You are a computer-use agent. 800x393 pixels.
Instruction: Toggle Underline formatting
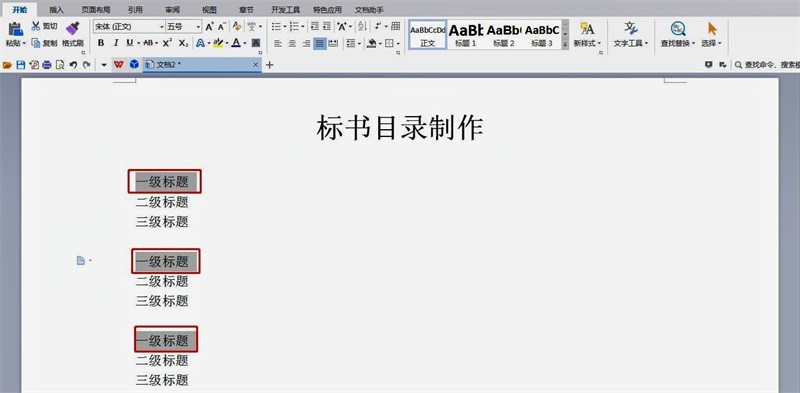point(130,43)
